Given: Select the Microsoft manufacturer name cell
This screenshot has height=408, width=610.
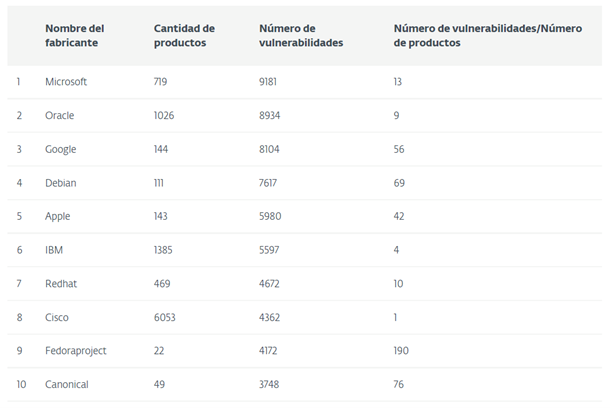Looking at the screenshot, I should point(66,82).
